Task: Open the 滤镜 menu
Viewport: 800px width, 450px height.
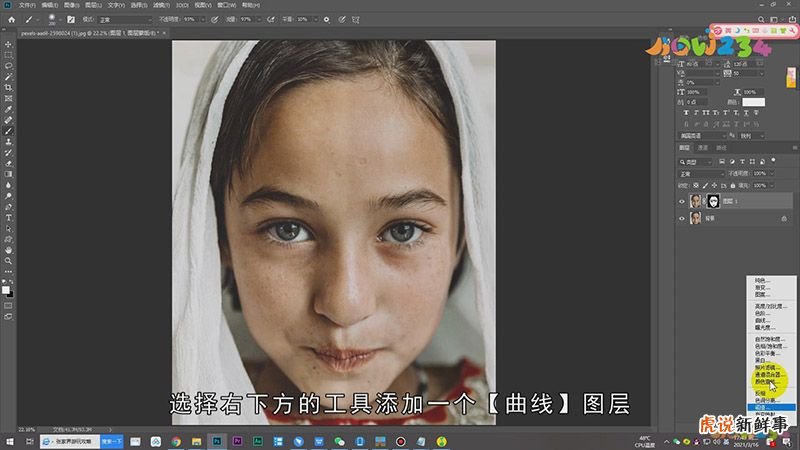Action: pyautogui.click(x=161, y=5)
